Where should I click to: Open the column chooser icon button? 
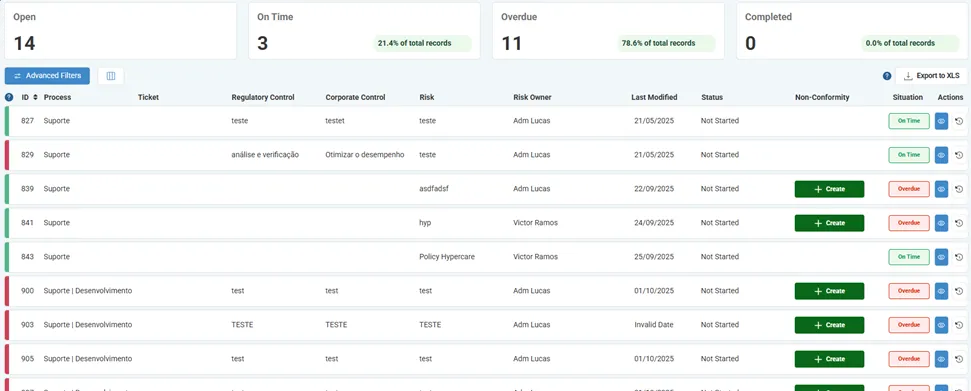111,76
